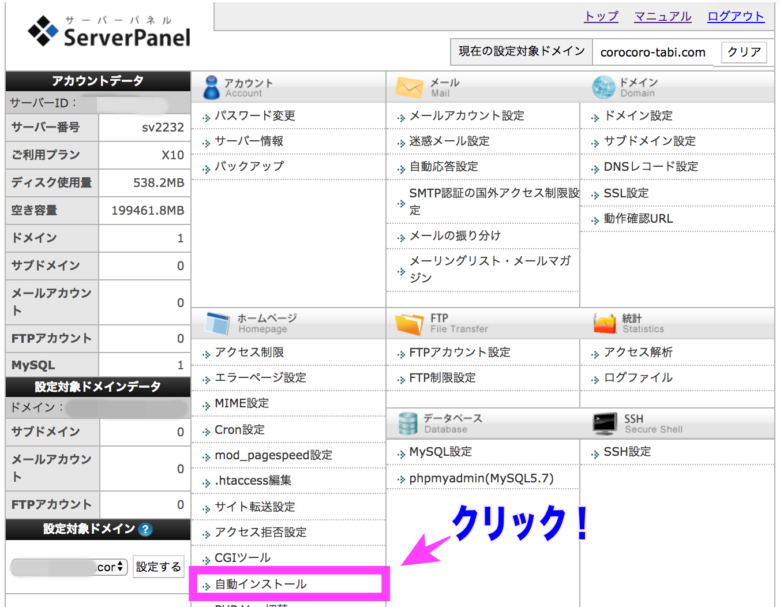Click the アカウントデータ header

[x=98, y=81]
